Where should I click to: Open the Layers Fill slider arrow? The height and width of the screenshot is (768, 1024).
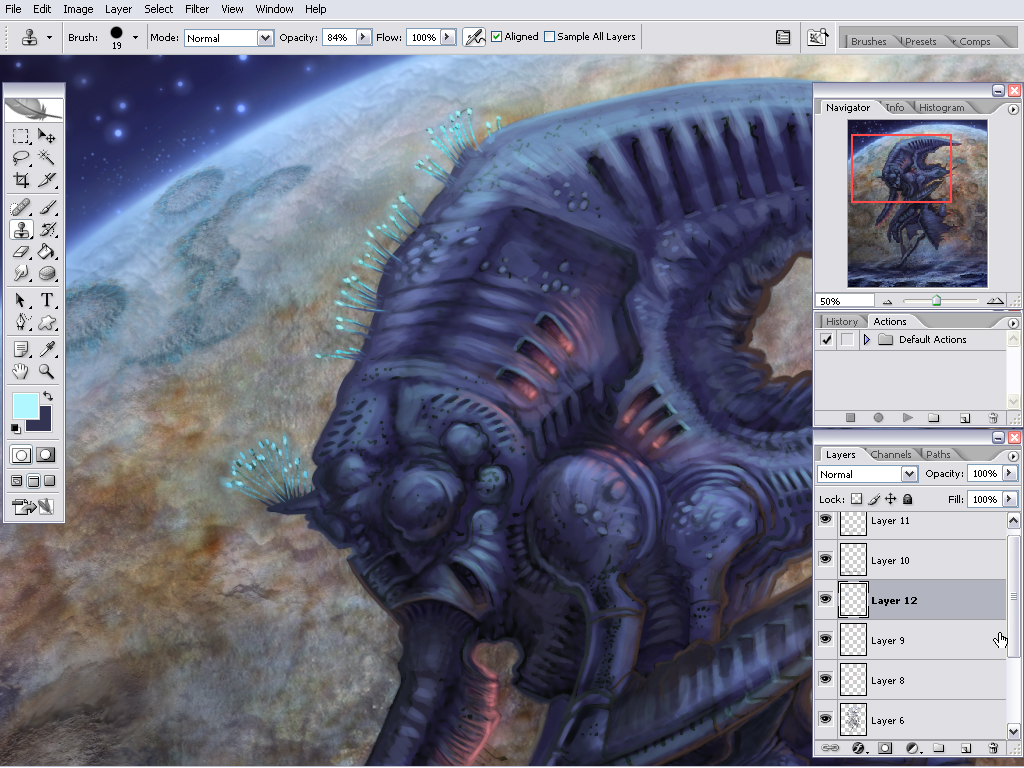[1009, 500]
